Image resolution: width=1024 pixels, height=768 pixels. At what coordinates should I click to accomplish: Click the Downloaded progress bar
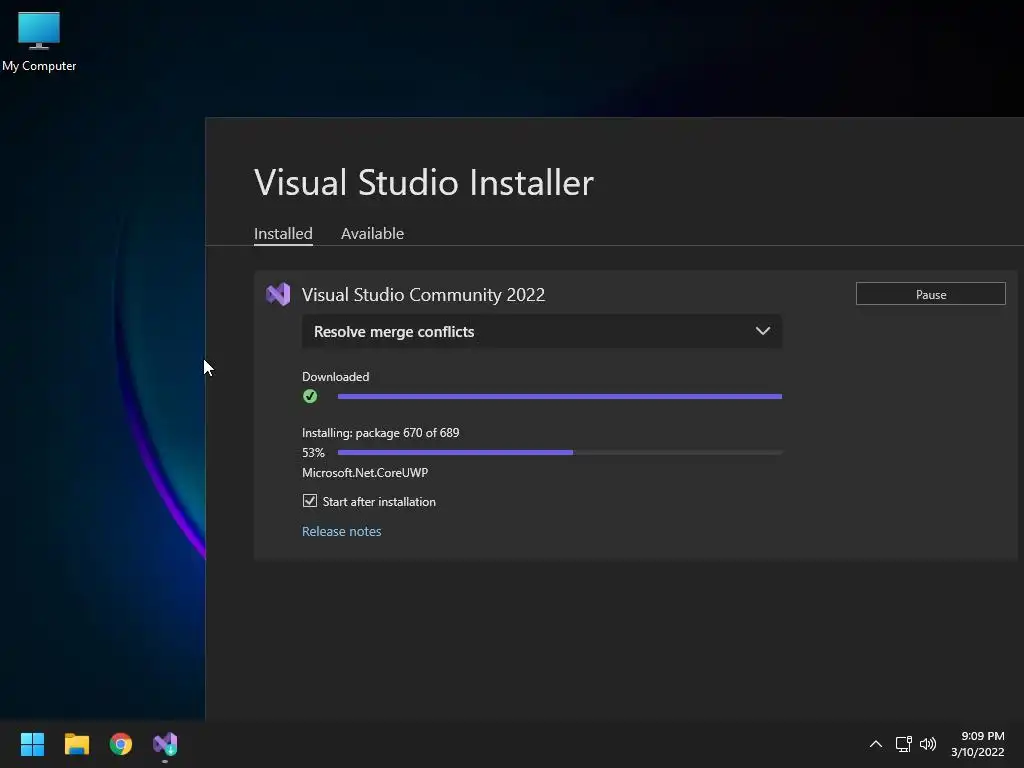[x=560, y=396]
